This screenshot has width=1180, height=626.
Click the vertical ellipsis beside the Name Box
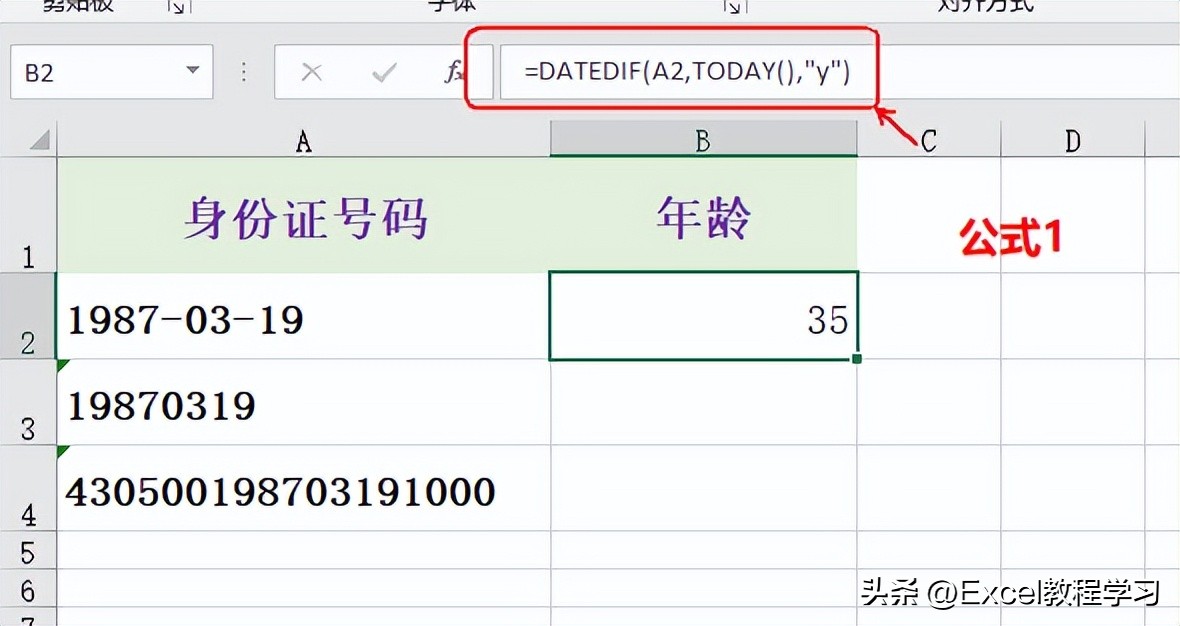tap(243, 72)
